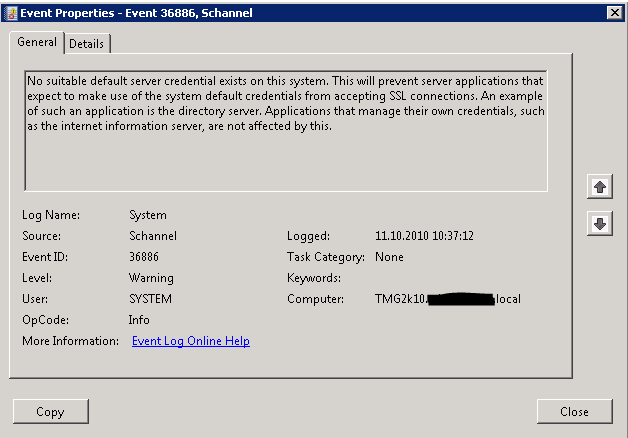Open the Event Log Online Help link
Screen dimensions: 628x438
pos(191,341)
